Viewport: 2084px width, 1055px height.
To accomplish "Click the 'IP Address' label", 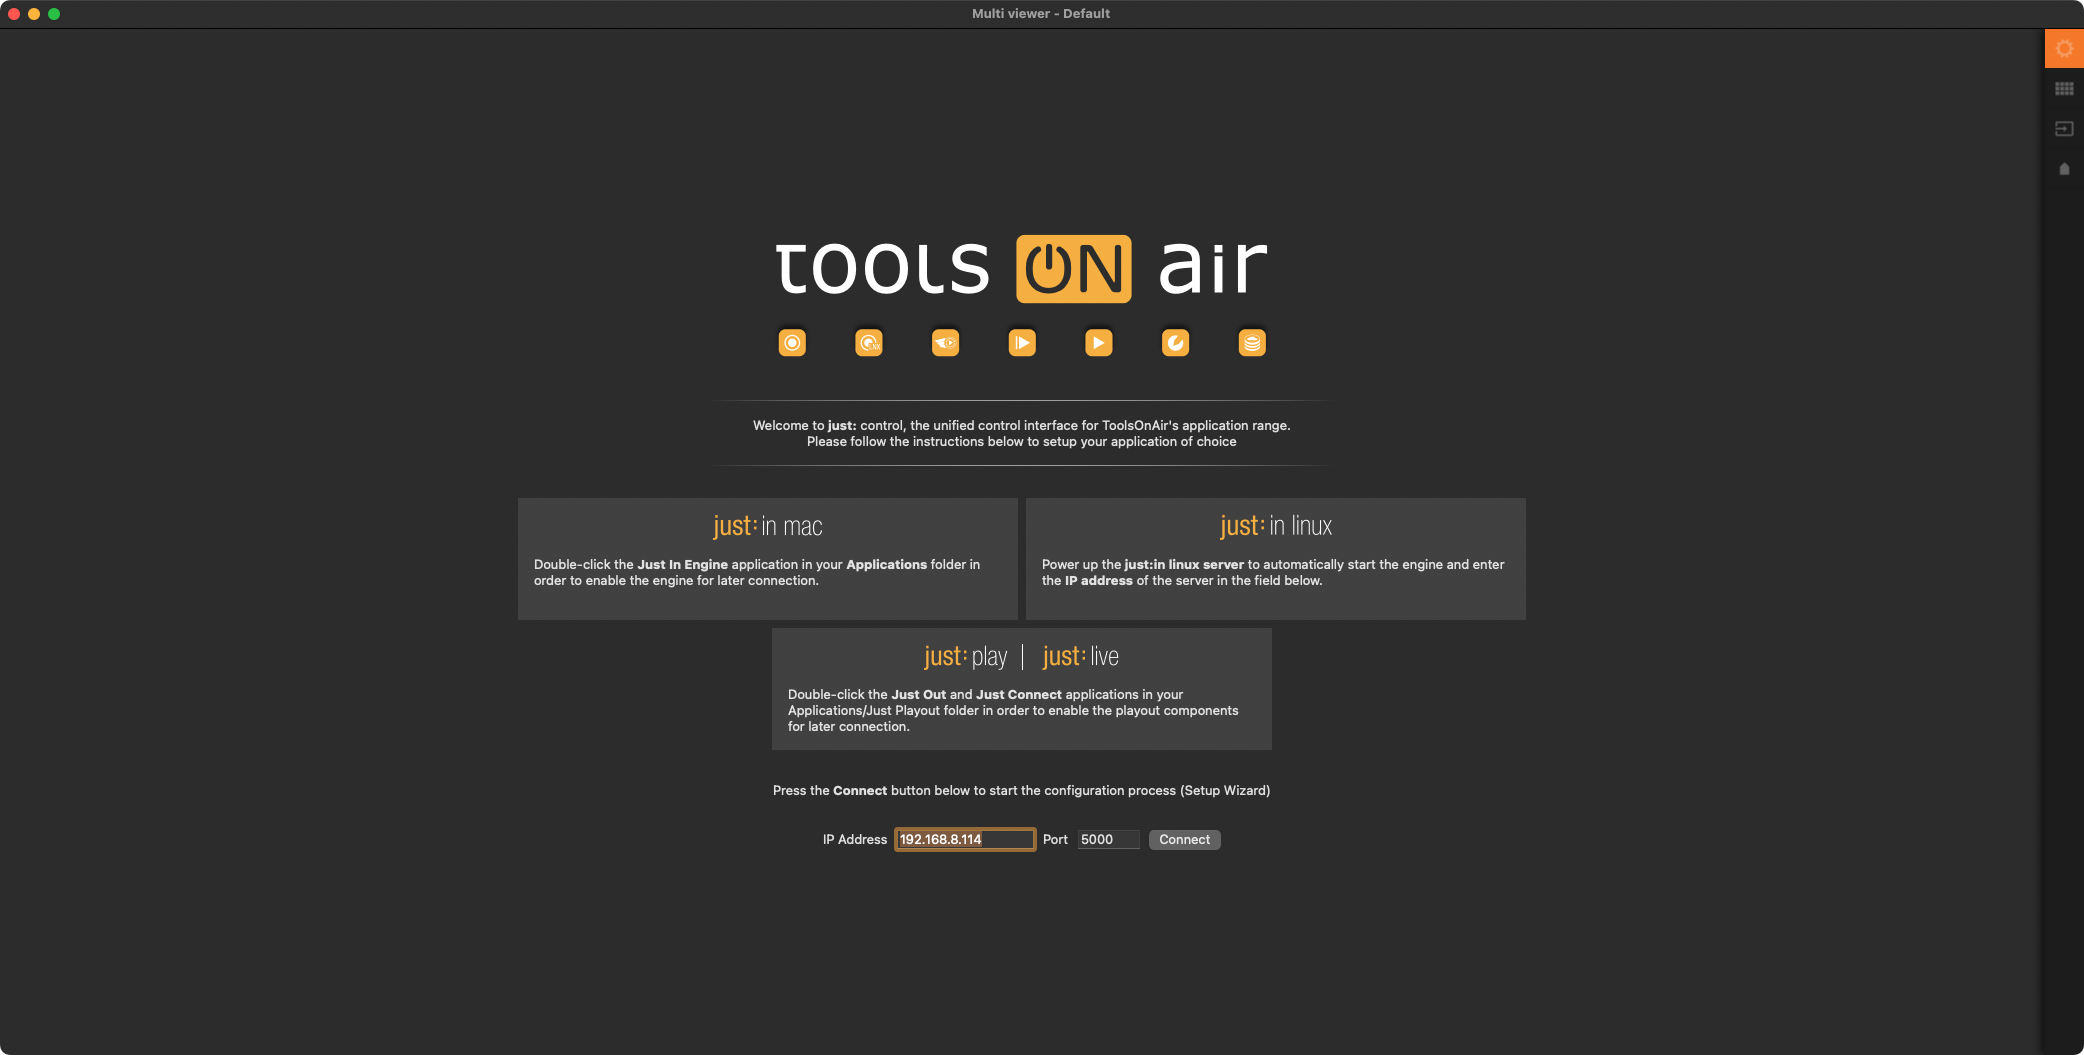I will pos(855,840).
